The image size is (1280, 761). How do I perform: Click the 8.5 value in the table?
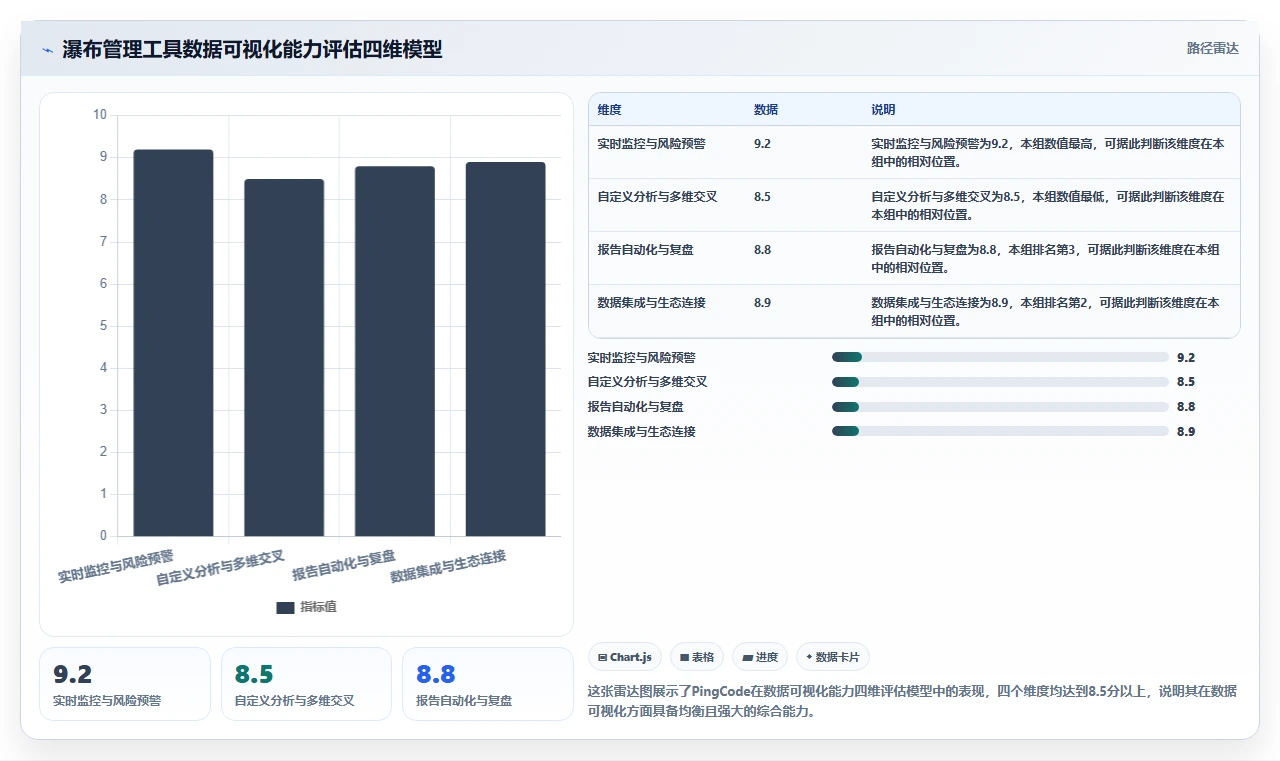tap(762, 197)
